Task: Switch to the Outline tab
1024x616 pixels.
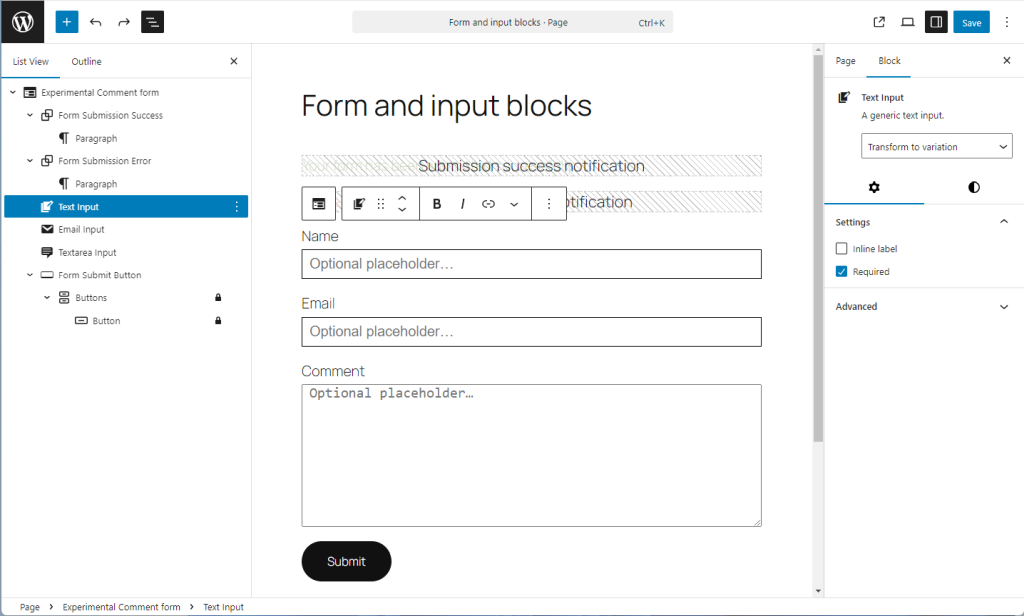Action: tap(85, 61)
